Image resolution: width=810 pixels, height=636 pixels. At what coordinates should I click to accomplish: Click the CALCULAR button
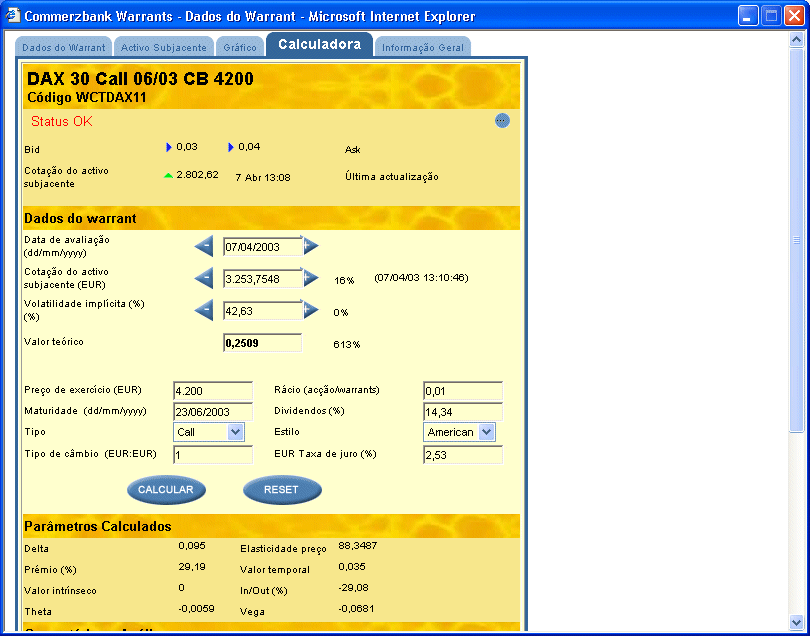coord(166,490)
